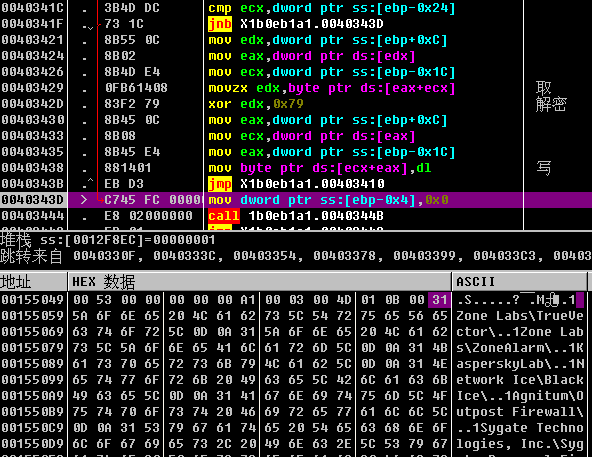Click the 堆栈 ss:[0012F8EC]=00000001 info line

[x=108, y=240]
